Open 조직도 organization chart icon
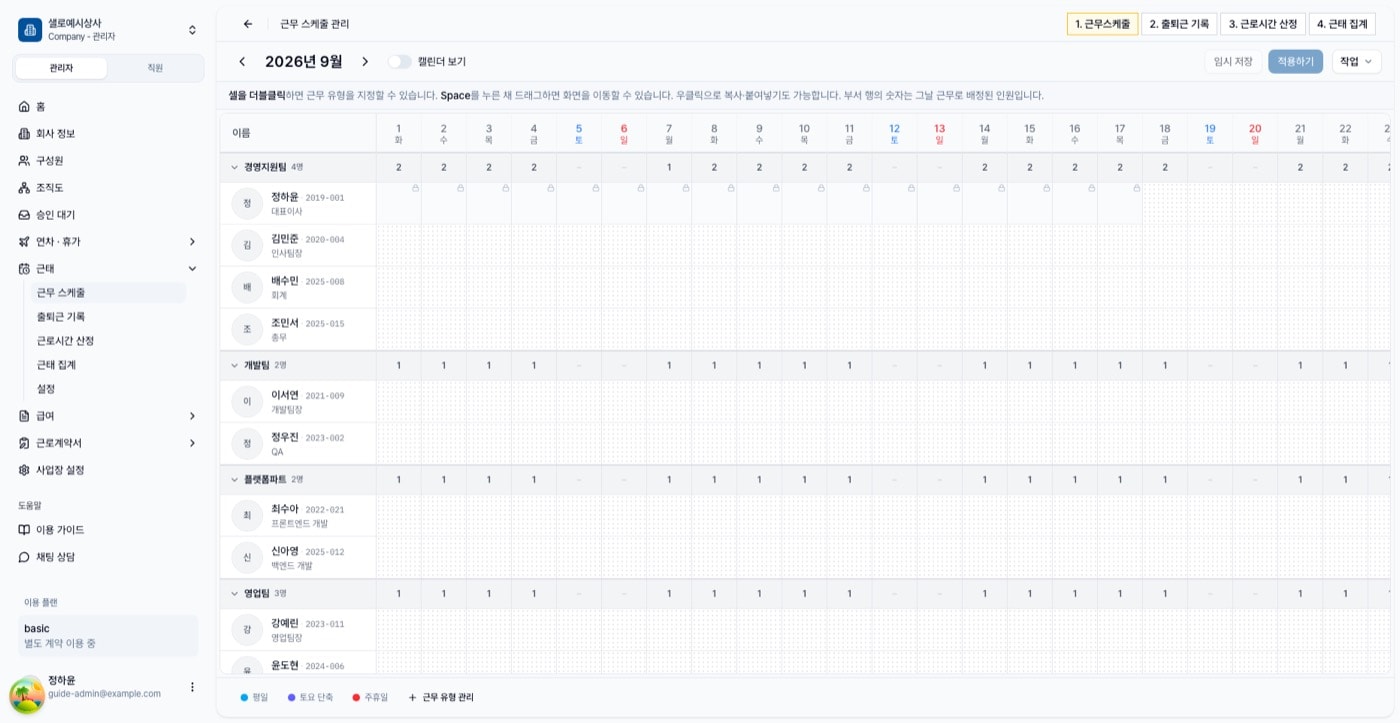 pyautogui.click(x=24, y=188)
